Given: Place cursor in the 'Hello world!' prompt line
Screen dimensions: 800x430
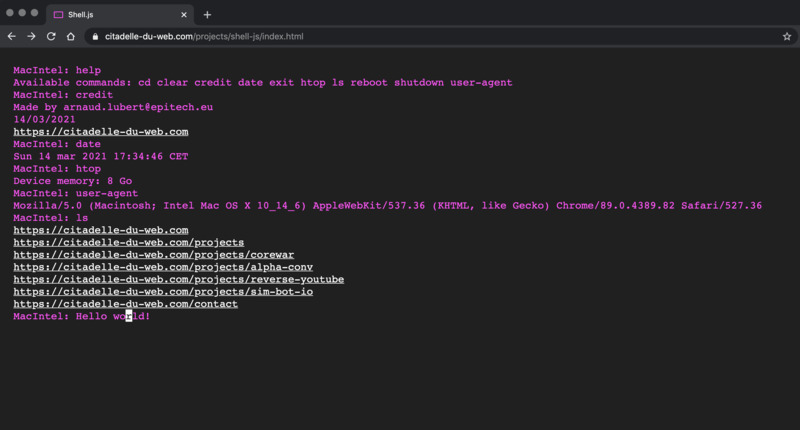Looking at the screenshot, I should (82, 316).
